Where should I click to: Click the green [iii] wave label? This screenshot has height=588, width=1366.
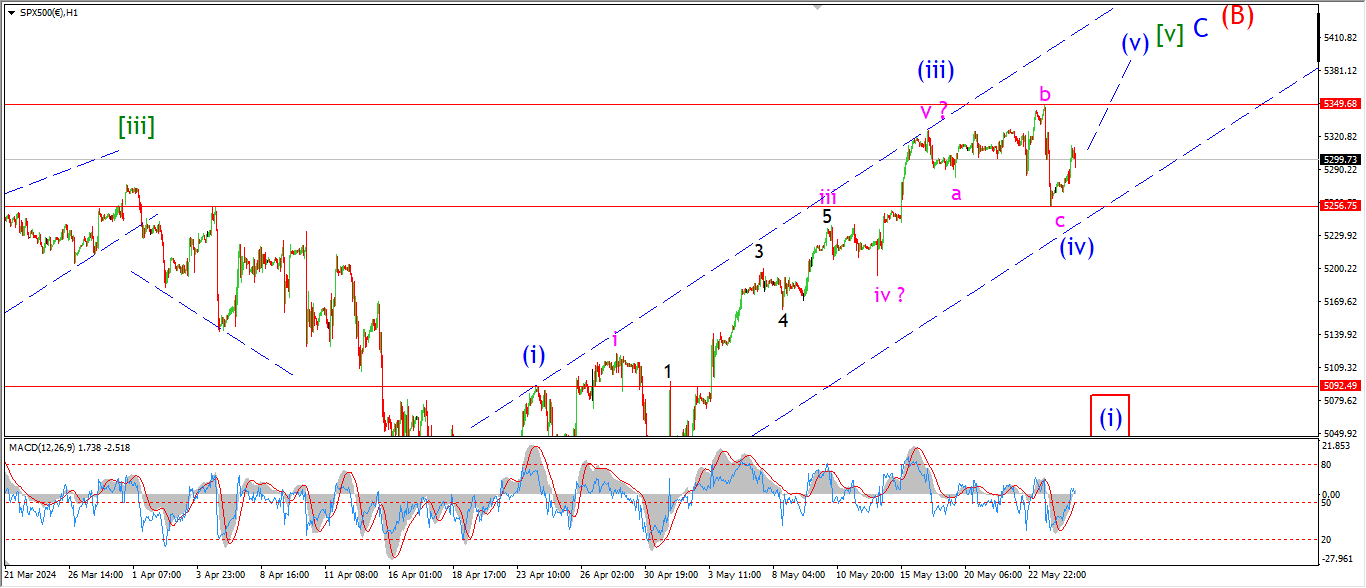[136, 126]
